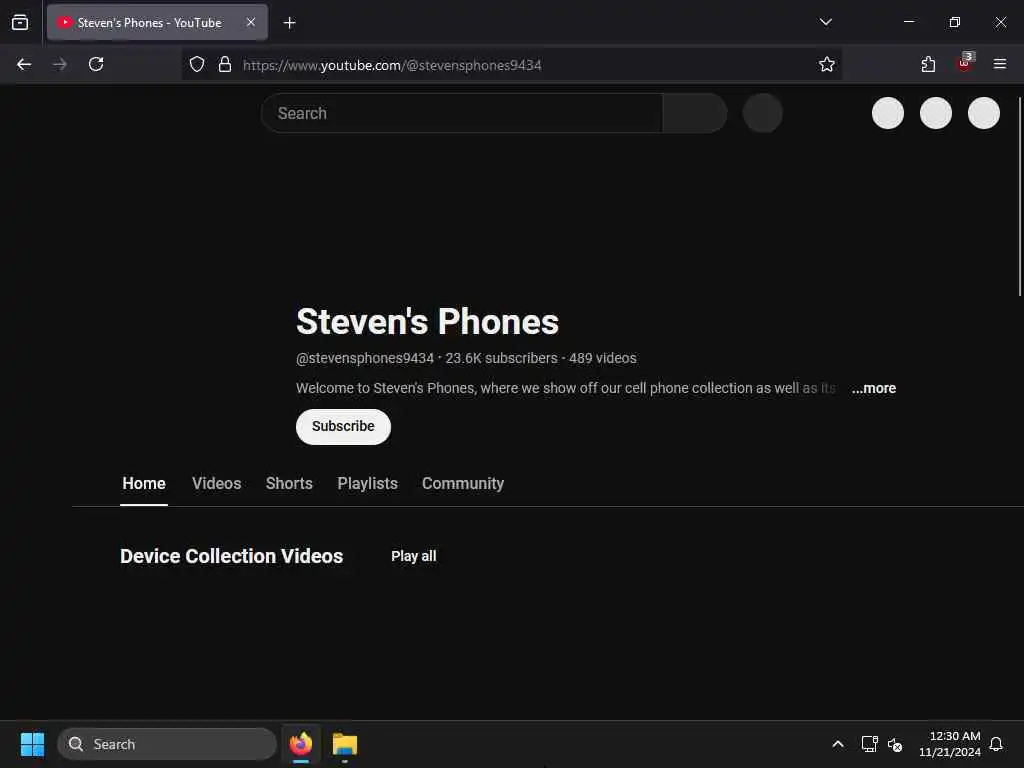Restore down the Firefox window

coord(955,22)
